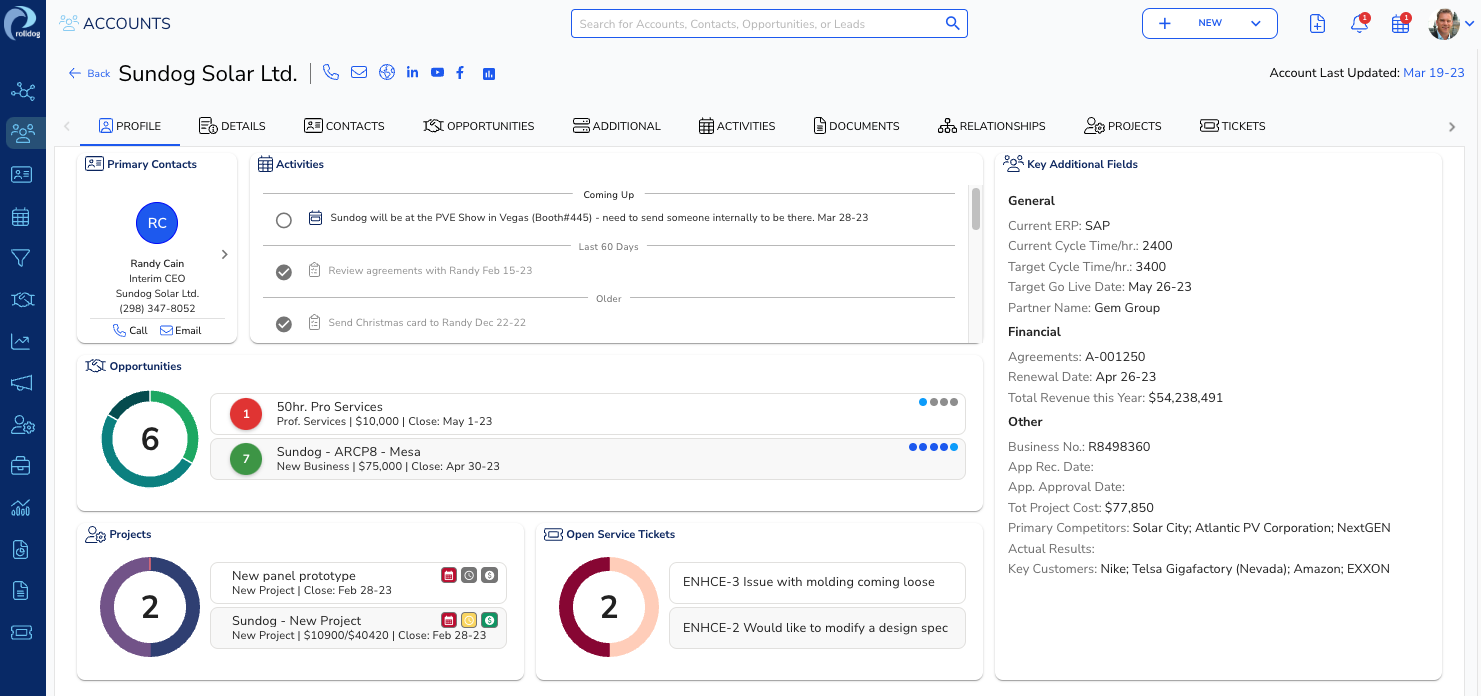
Task: Click the phone icon near the account name
Action: [331, 72]
